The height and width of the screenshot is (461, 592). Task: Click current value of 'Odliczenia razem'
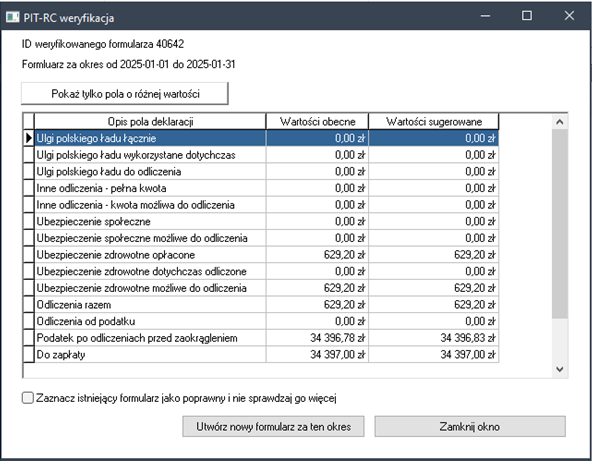pos(317,304)
